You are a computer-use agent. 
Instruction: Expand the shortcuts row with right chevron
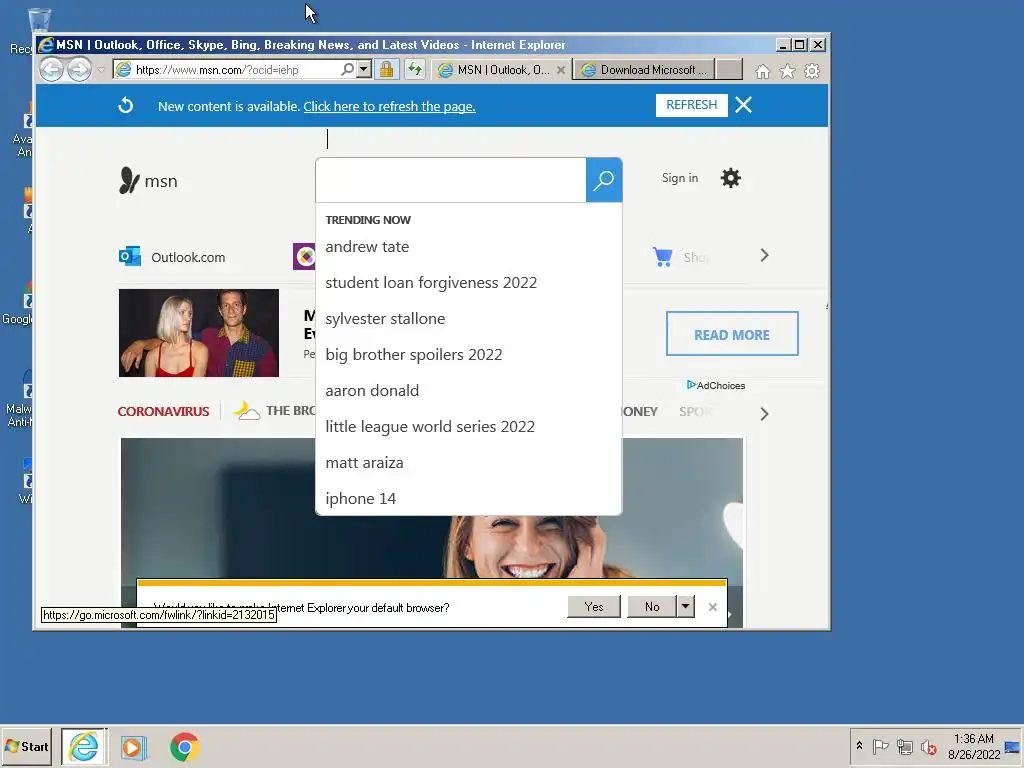point(764,255)
